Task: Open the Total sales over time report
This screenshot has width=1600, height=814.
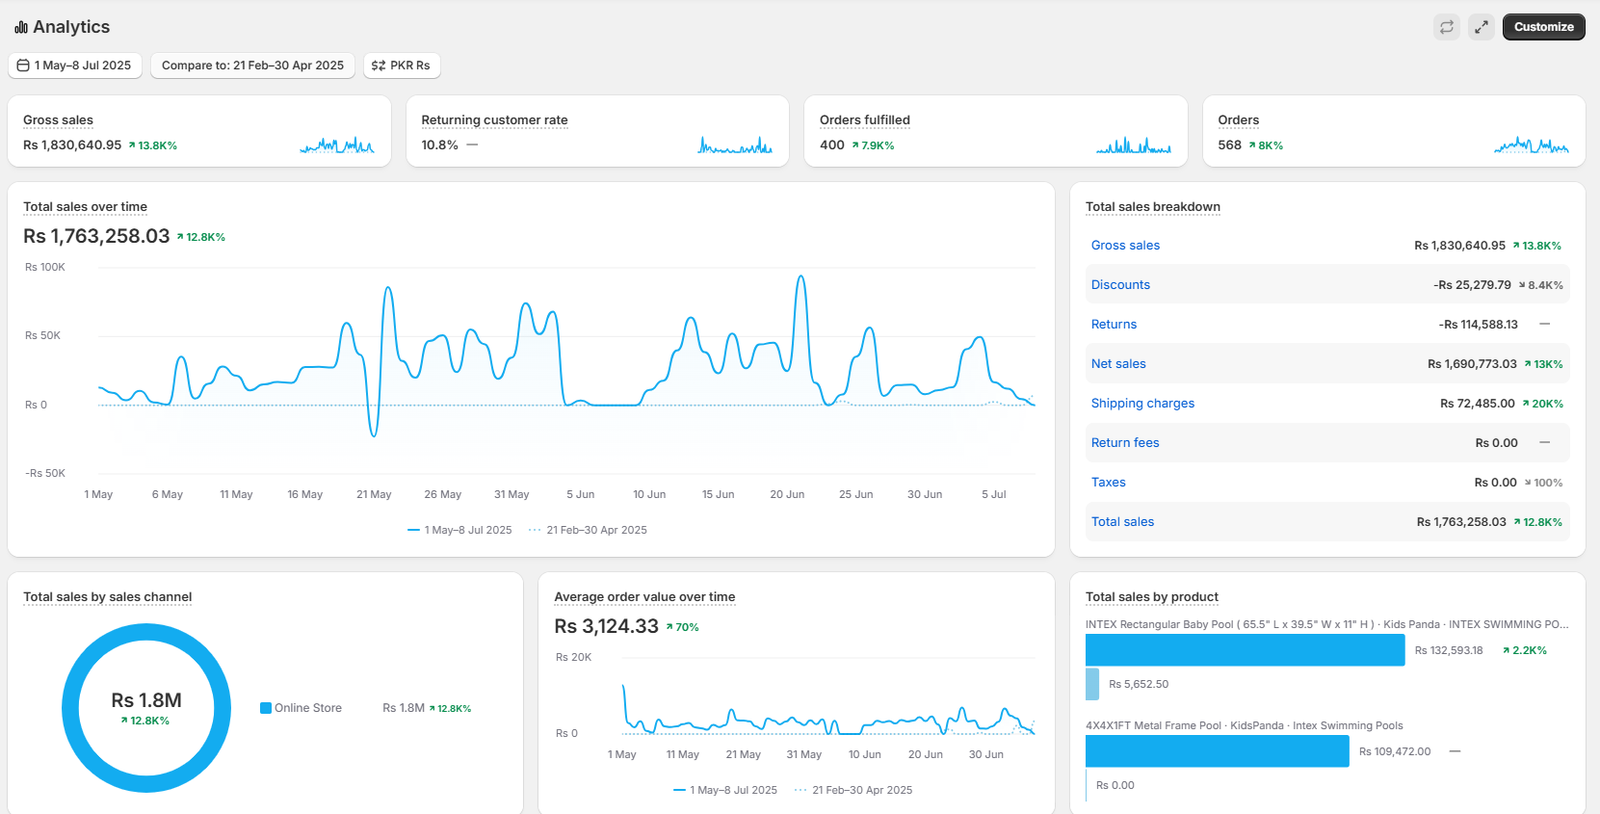Action: (85, 207)
